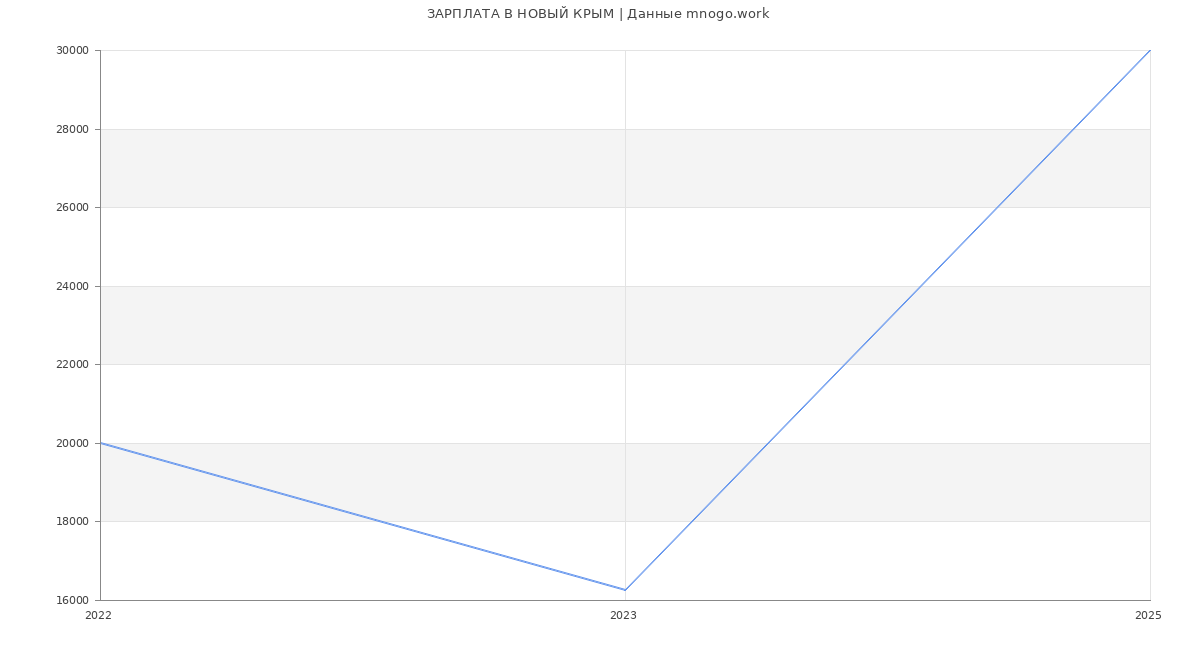Click the 2022 x-axis label
The height and width of the screenshot is (650, 1200).
(98, 616)
